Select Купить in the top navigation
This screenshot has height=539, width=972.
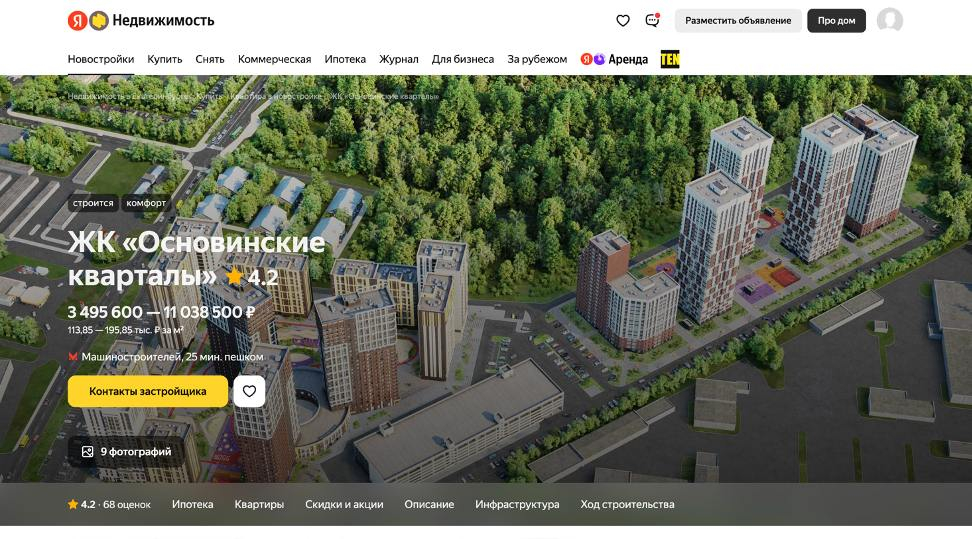(164, 59)
